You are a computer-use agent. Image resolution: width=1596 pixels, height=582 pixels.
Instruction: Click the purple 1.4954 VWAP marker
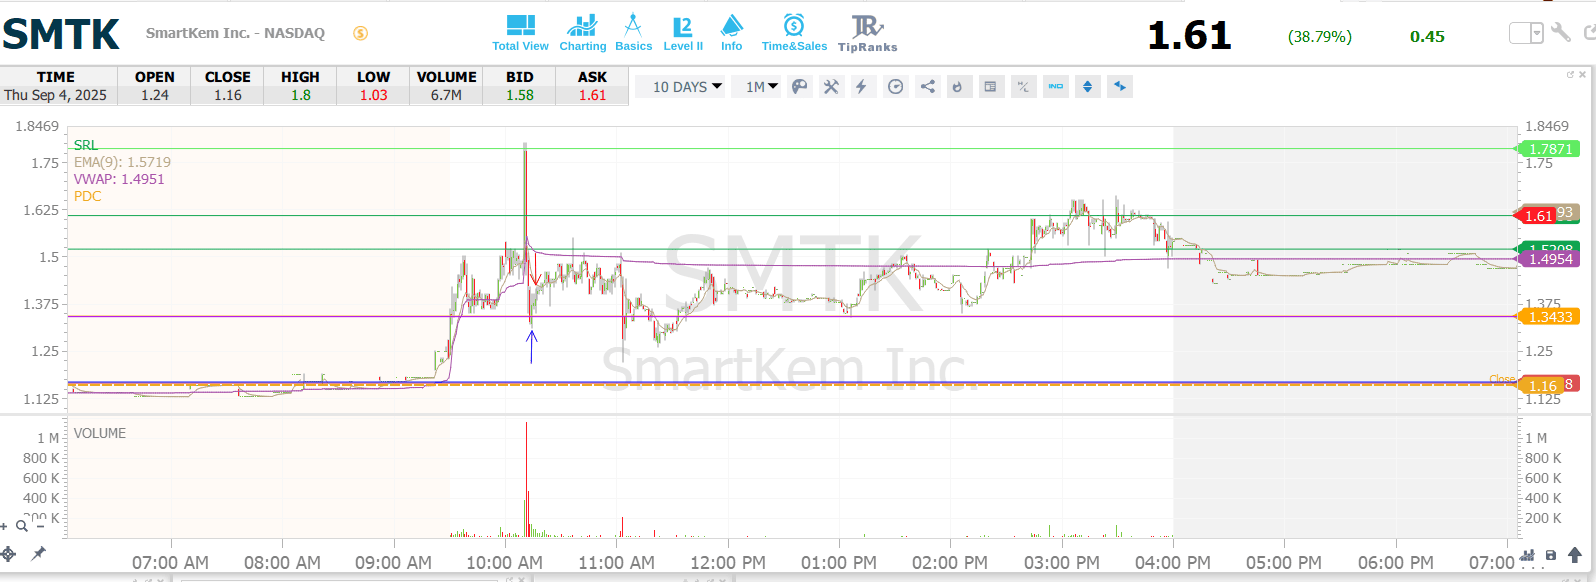(x=1549, y=259)
